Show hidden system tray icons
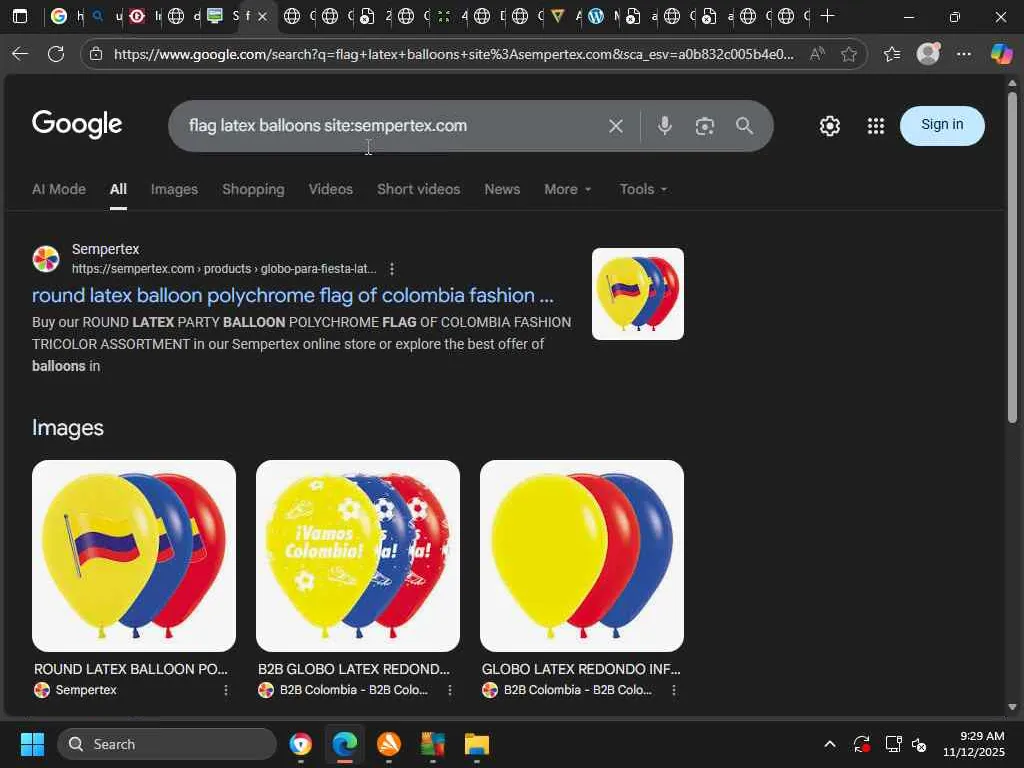This screenshot has height=768, width=1024. click(x=829, y=744)
